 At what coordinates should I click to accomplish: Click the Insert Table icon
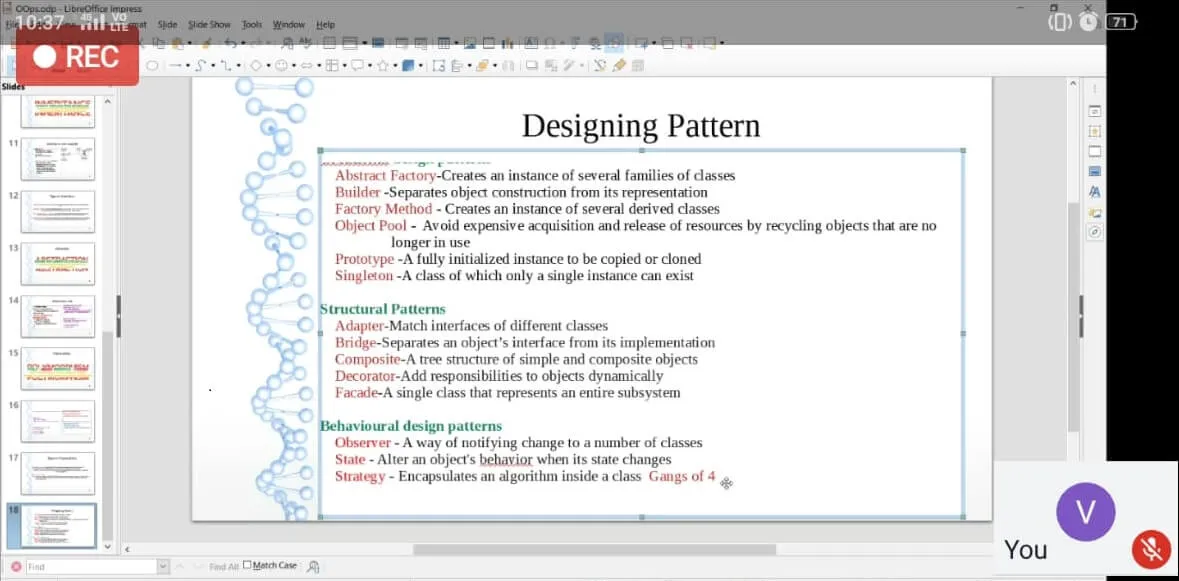(x=444, y=44)
